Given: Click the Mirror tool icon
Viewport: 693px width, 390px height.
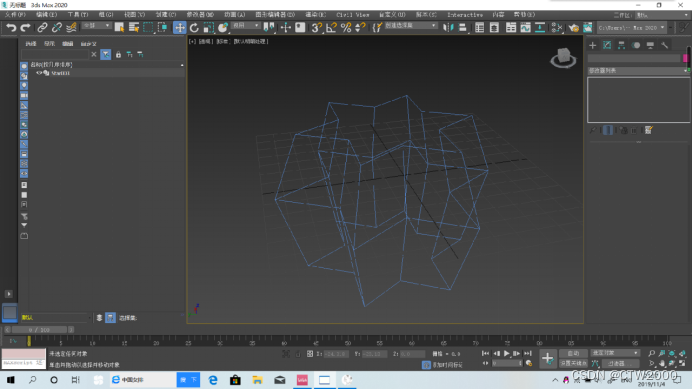Looking at the screenshot, I should (x=448, y=28).
